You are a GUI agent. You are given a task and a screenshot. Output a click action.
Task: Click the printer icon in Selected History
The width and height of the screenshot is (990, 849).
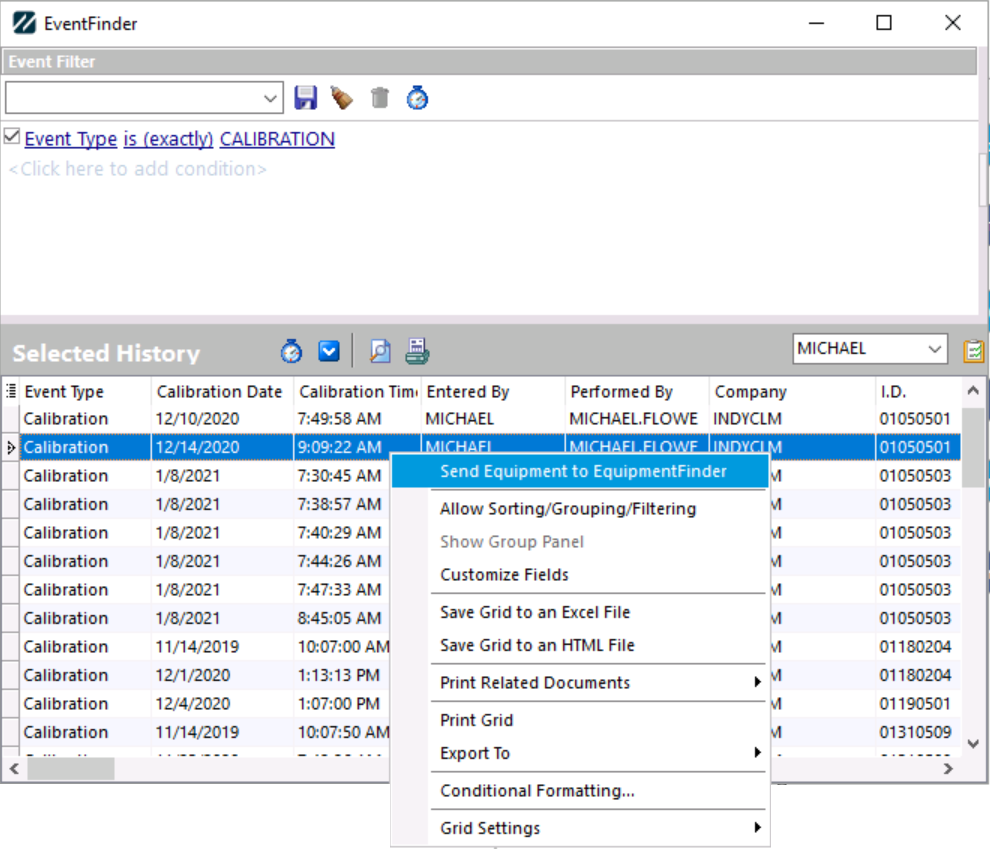click(417, 351)
